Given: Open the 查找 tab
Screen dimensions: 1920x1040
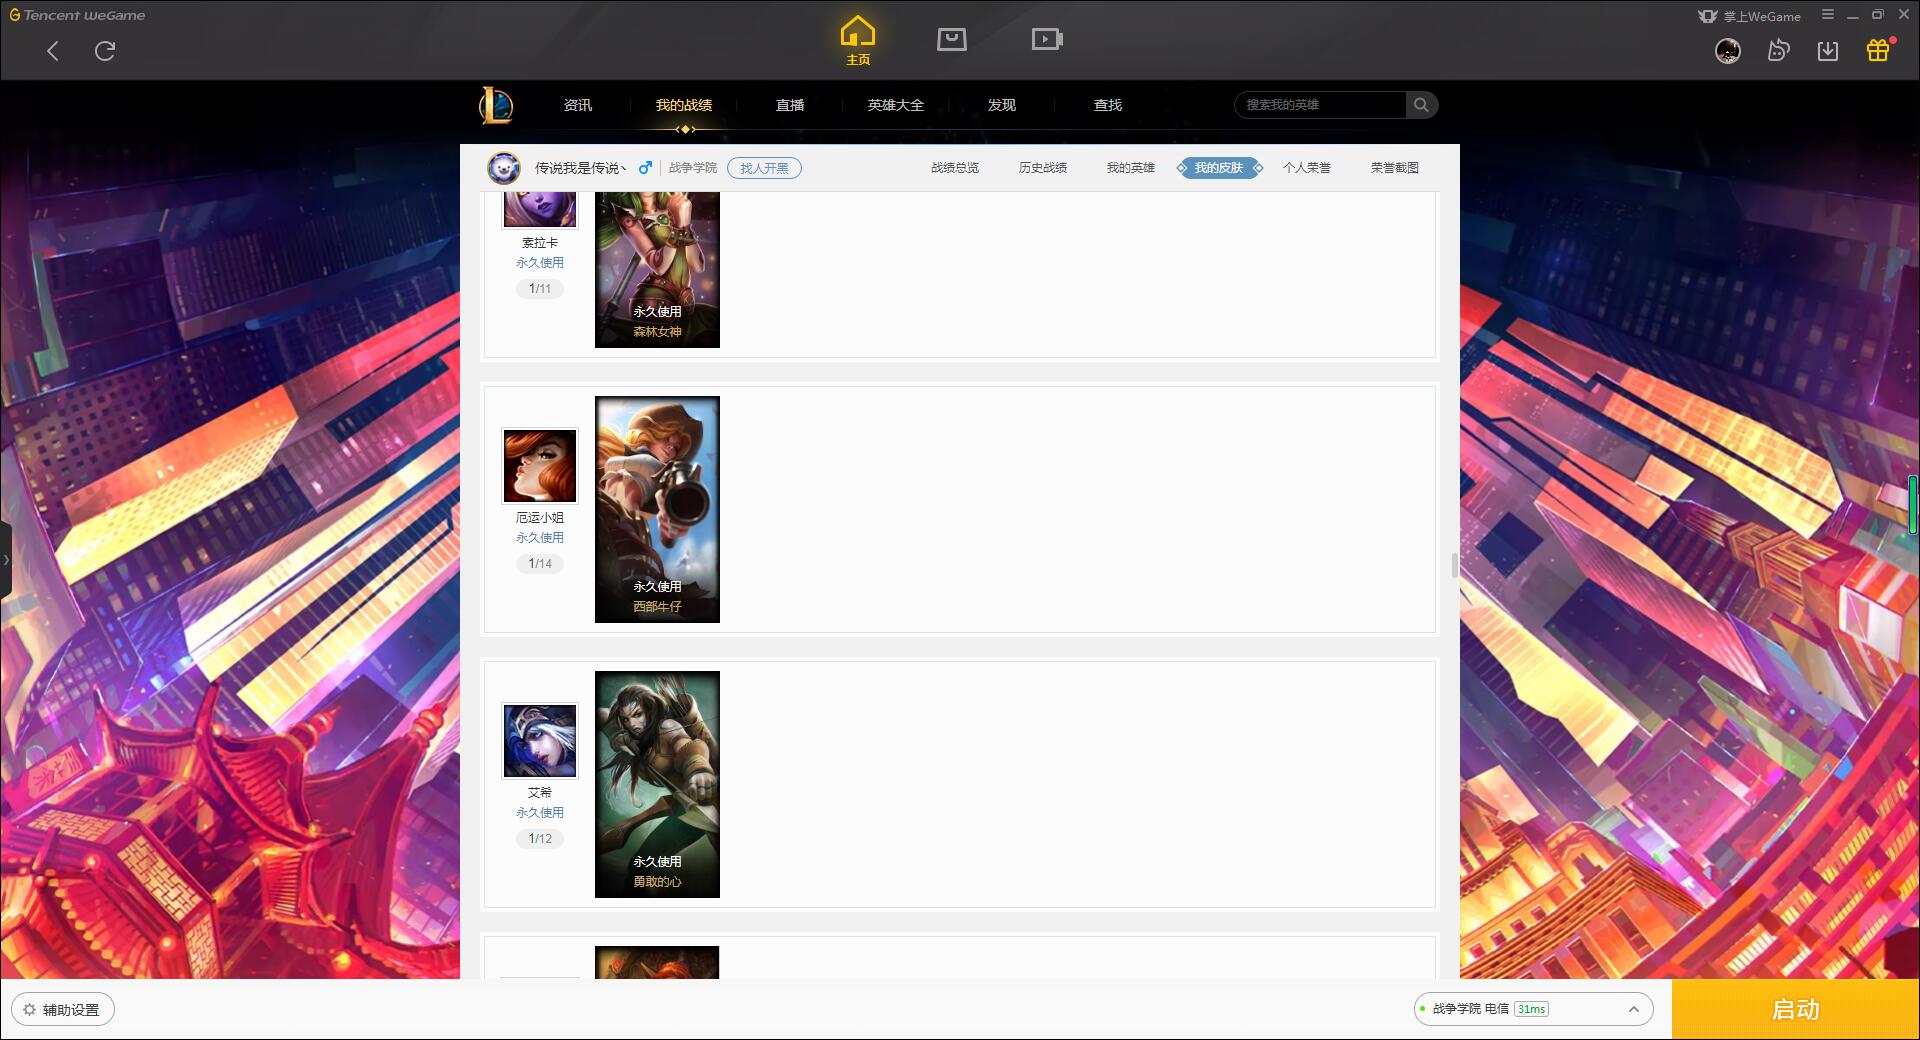Looking at the screenshot, I should [x=1108, y=105].
